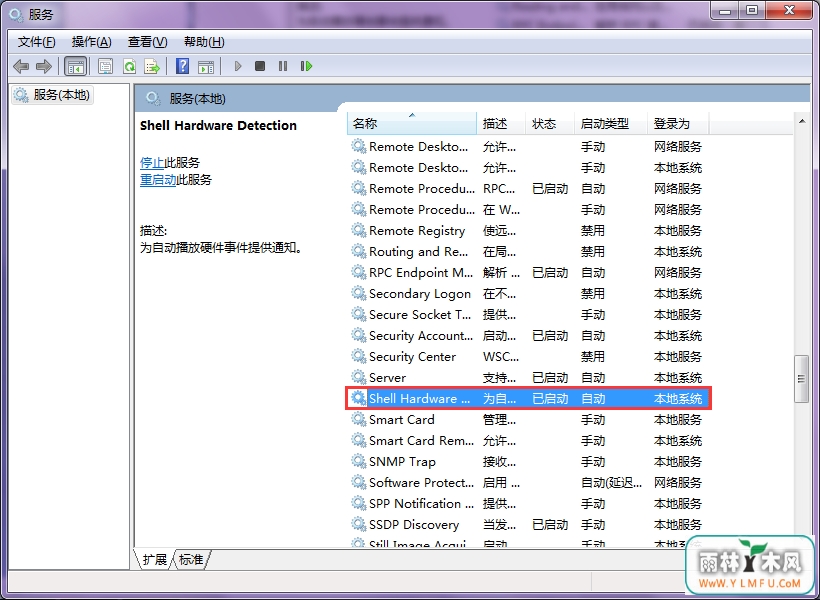Click the gear icon beside Server service
The height and width of the screenshot is (600, 820).
pos(358,377)
